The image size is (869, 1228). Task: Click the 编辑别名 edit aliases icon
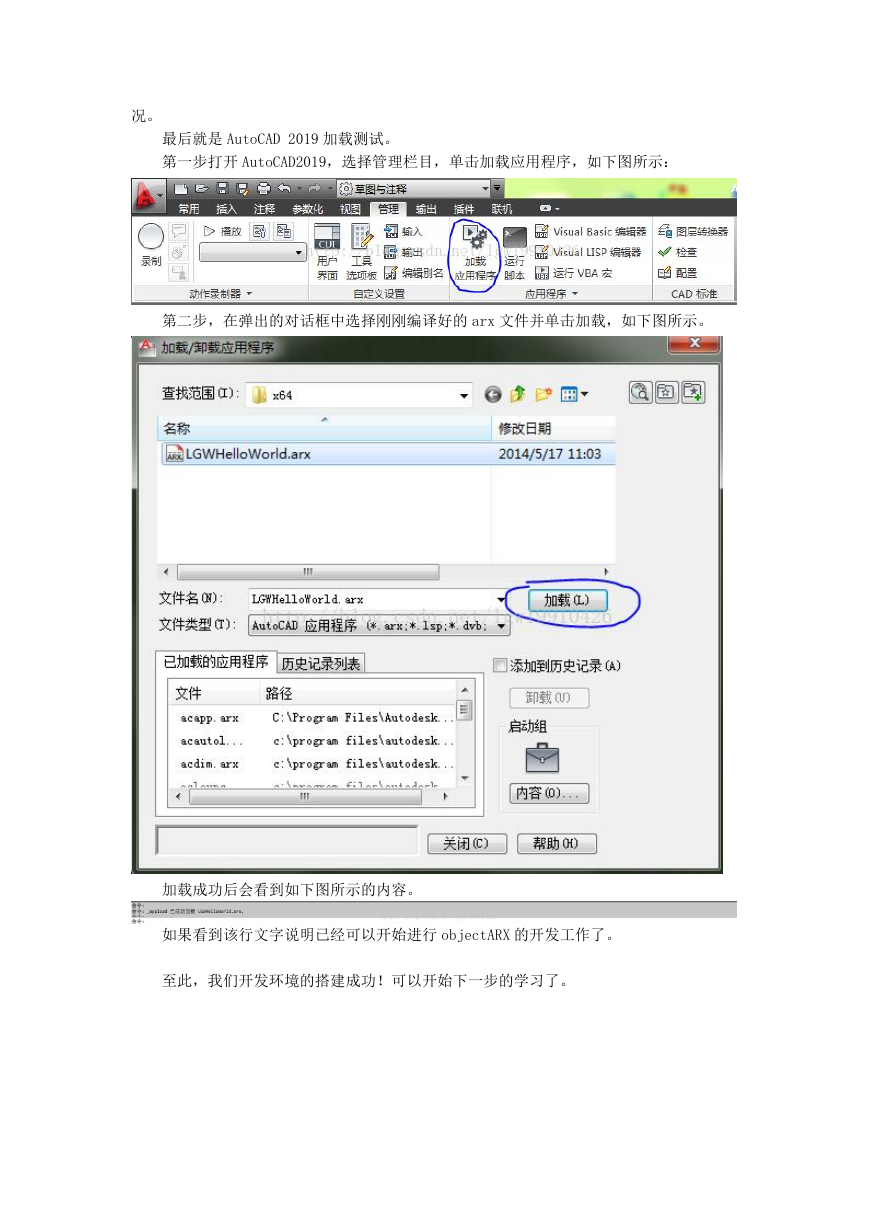pos(391,272)
